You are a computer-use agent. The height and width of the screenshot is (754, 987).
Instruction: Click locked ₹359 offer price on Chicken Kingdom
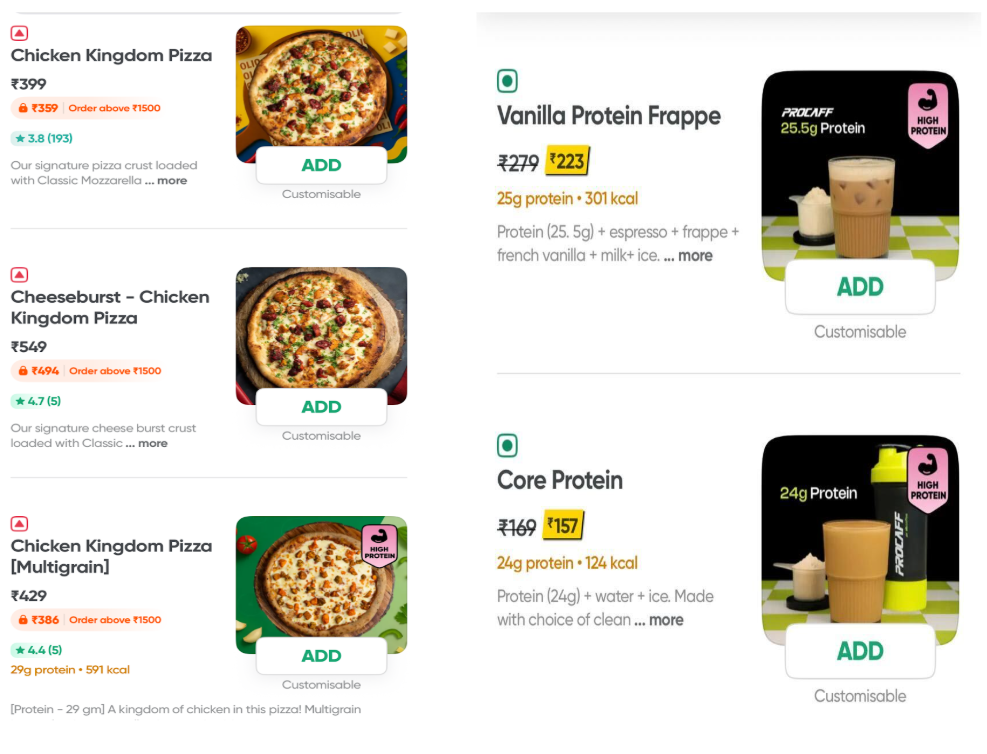click(39, 108)
